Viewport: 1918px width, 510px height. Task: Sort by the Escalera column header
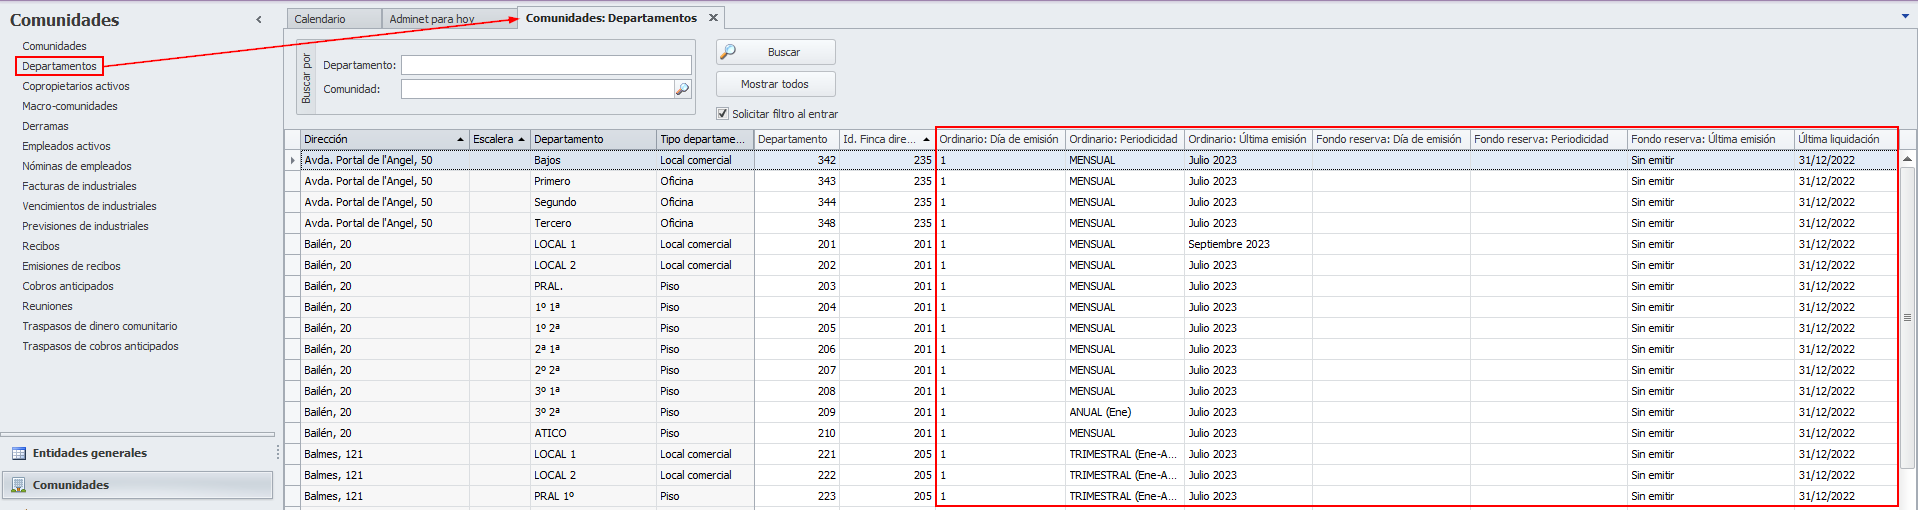coord(494,139)
